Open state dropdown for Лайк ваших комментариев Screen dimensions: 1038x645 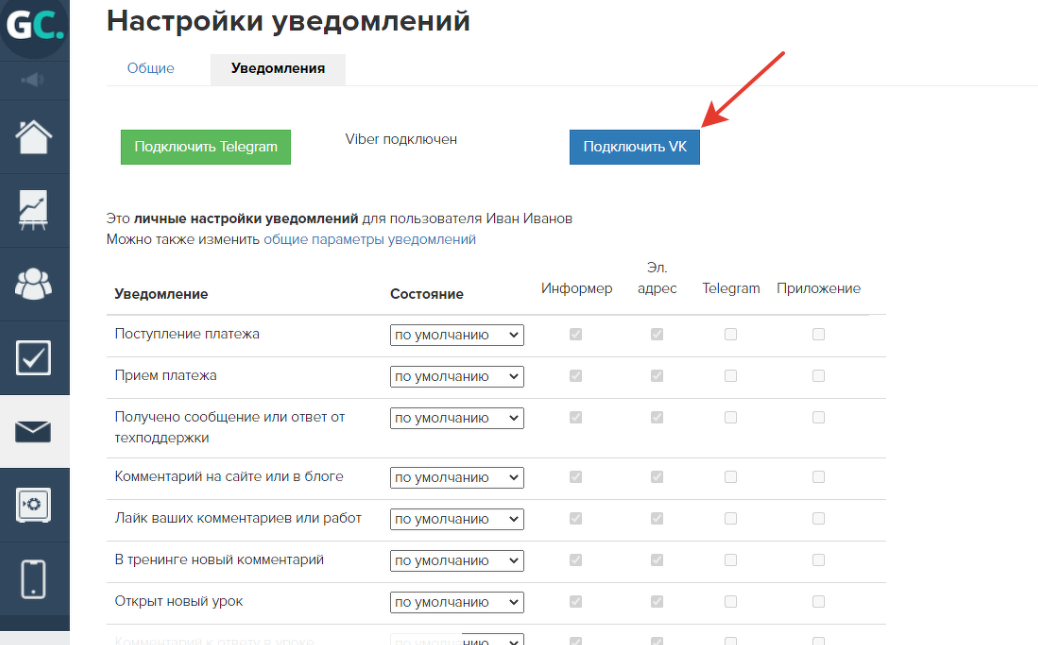click(457, 519)
